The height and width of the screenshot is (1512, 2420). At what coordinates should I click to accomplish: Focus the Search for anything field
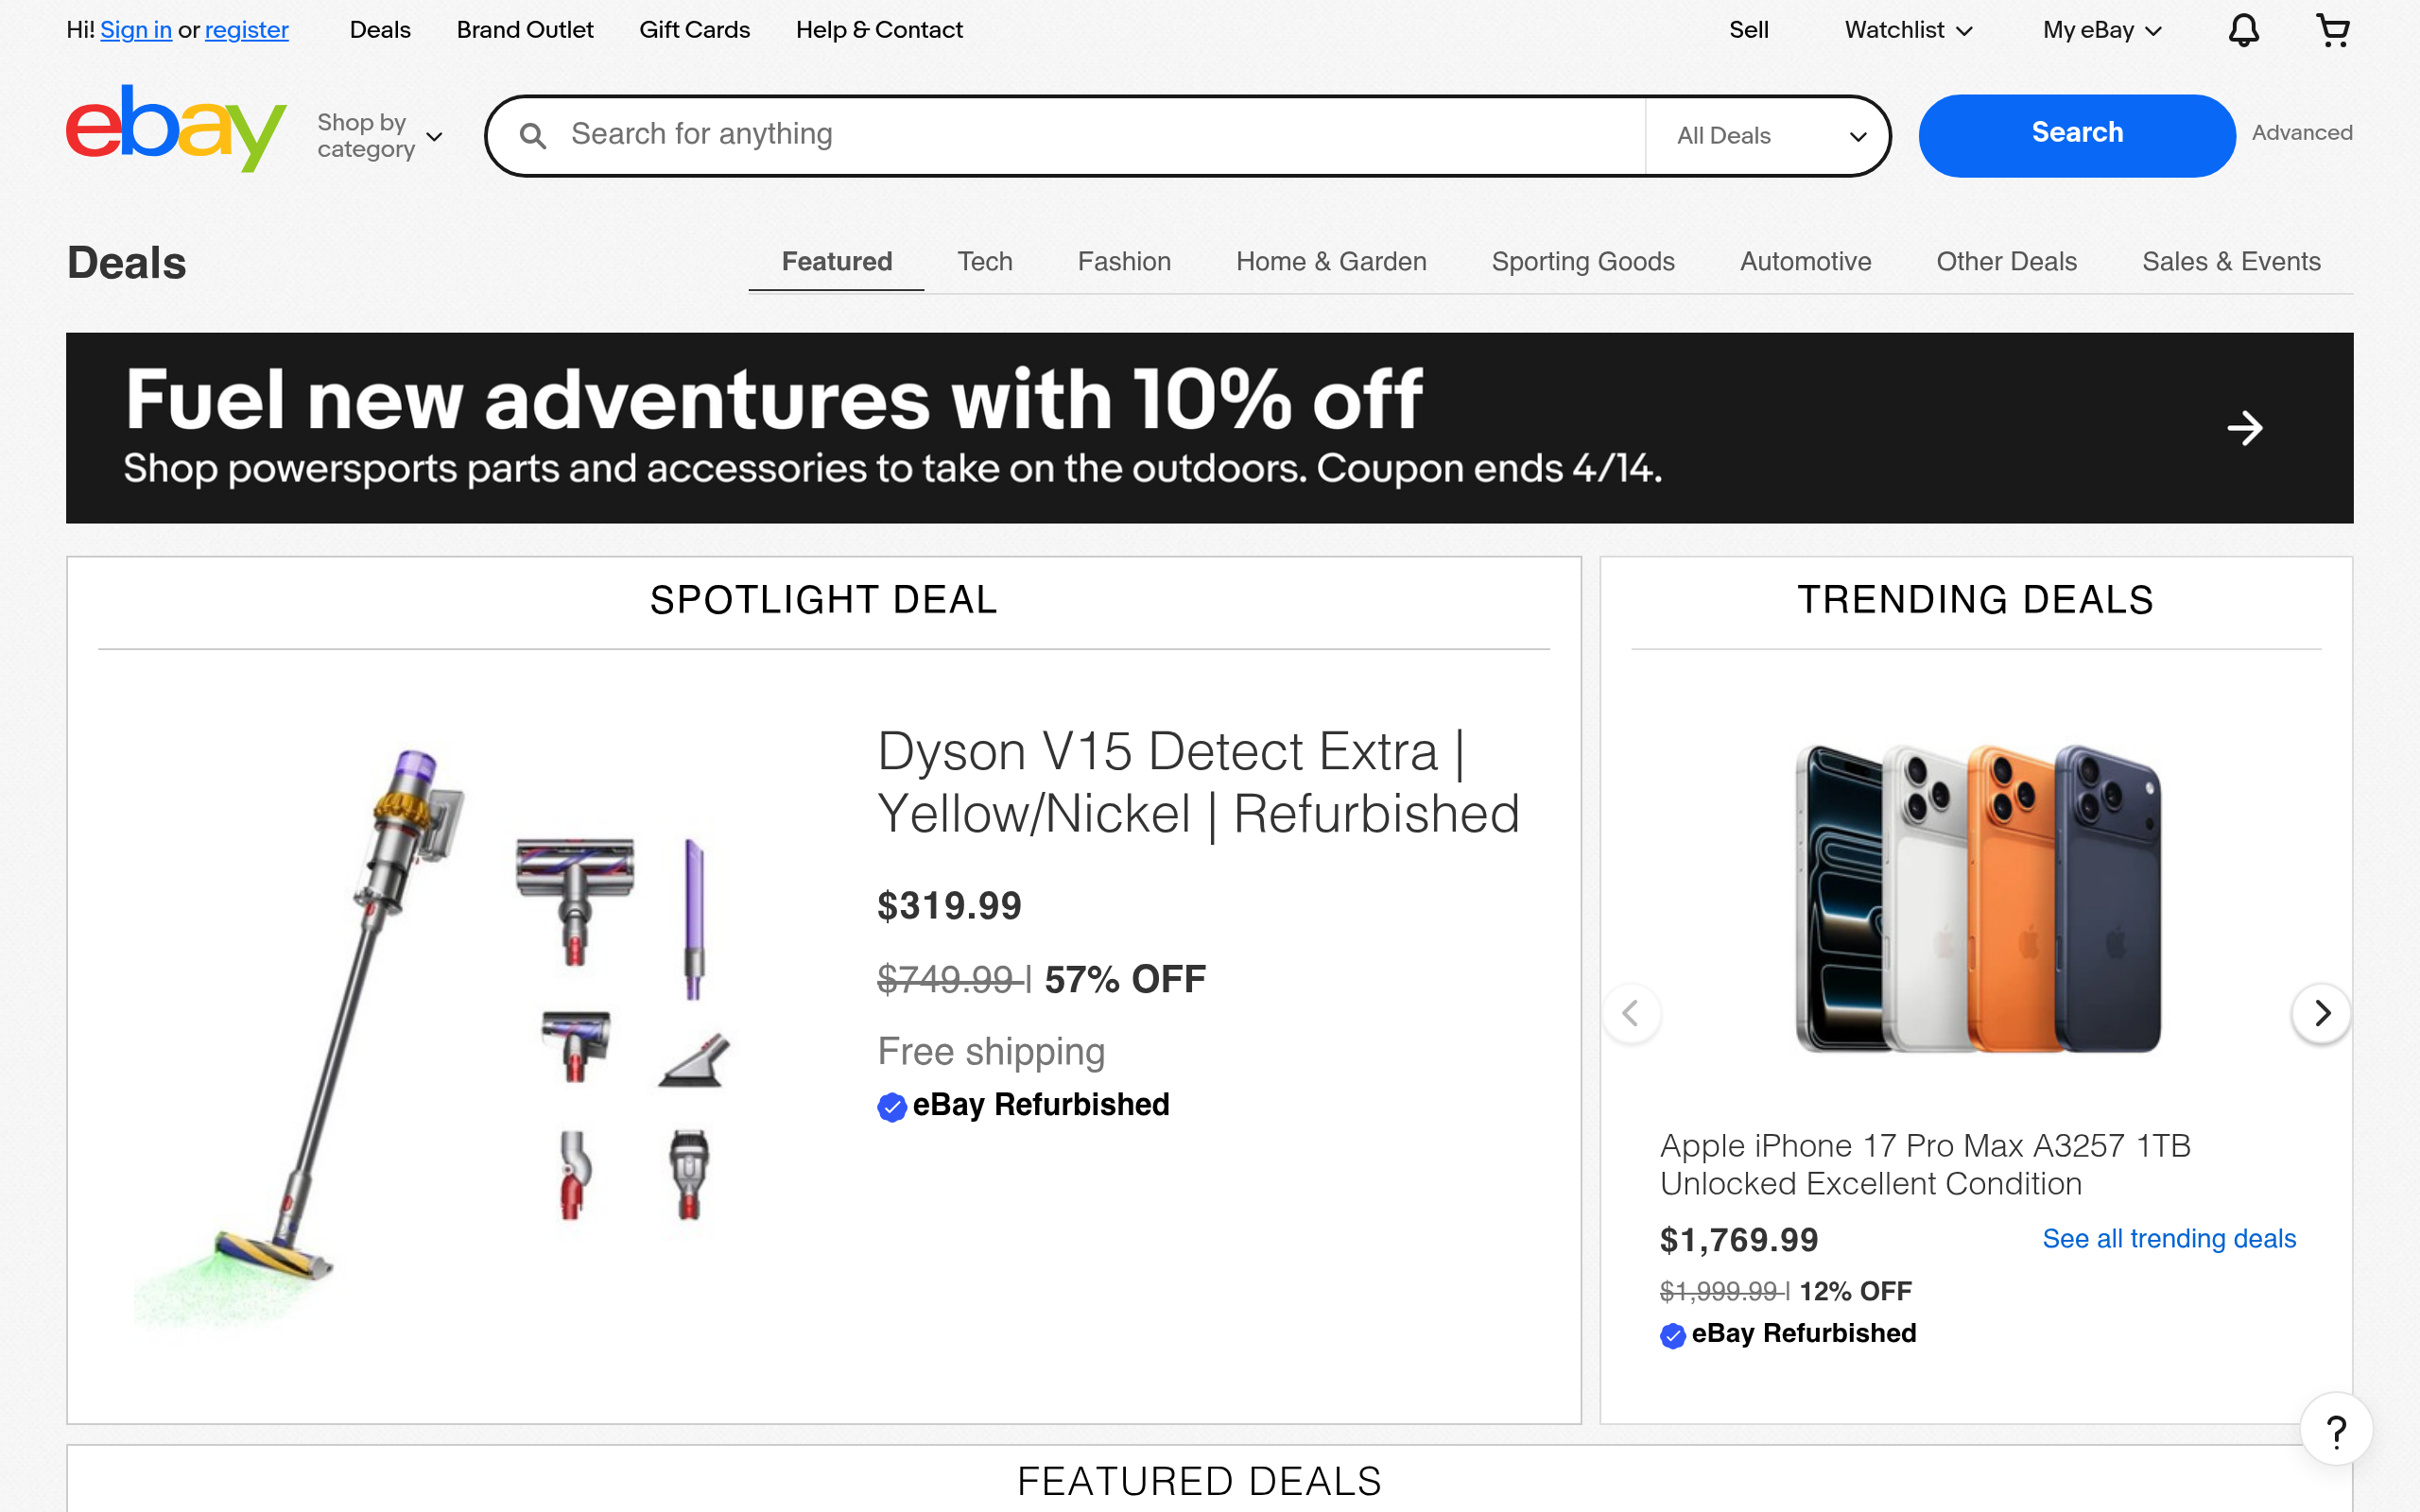(1100, 135)
